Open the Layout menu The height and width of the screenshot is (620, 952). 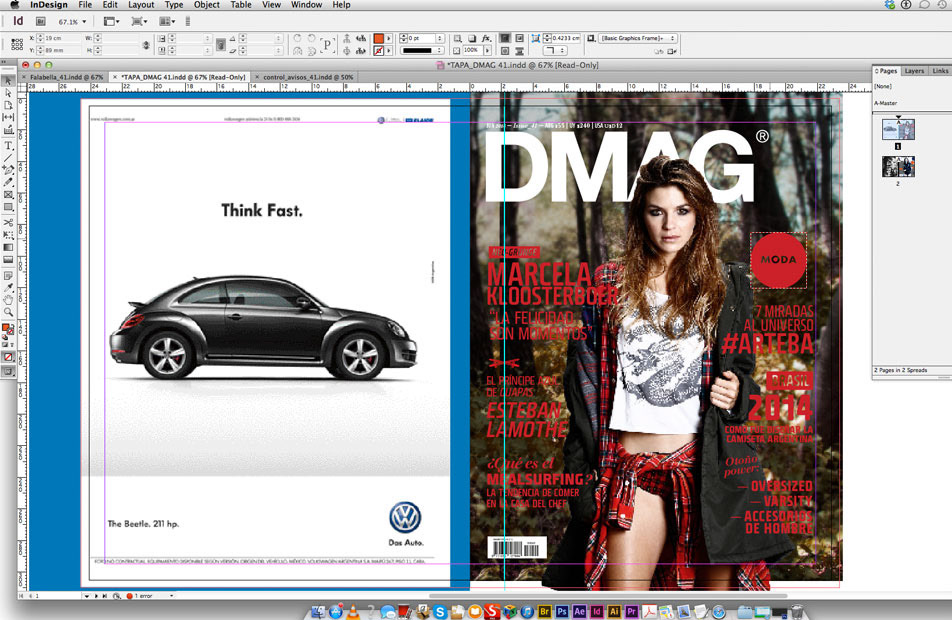(141, 5)
